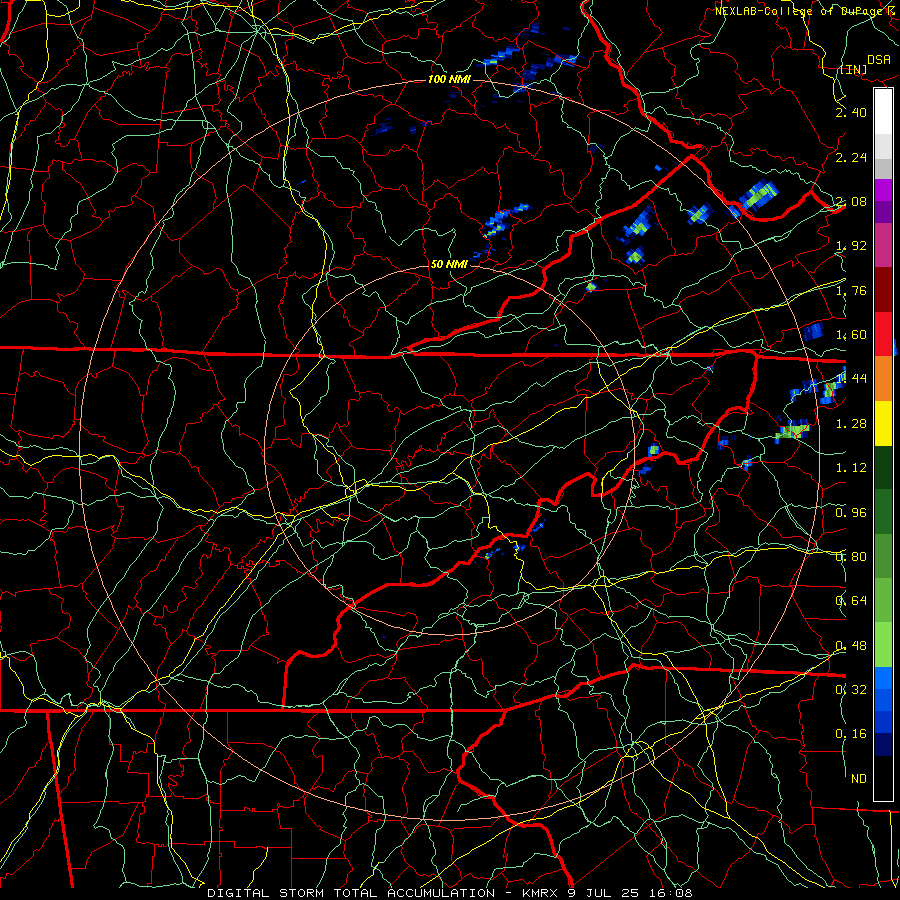The height and width of the screenshot is (900, 900).
Task: Click the '50 NMI' range ring label
Action: pos(449,264)
